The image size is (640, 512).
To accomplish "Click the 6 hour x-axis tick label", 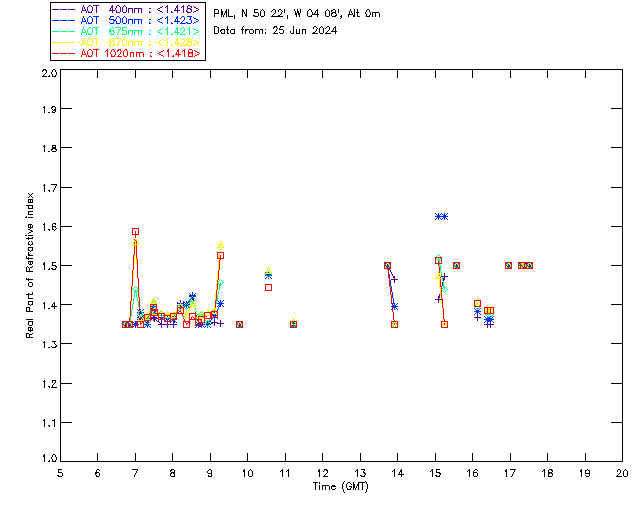I will pyautogui.click(x=98, y=473).
